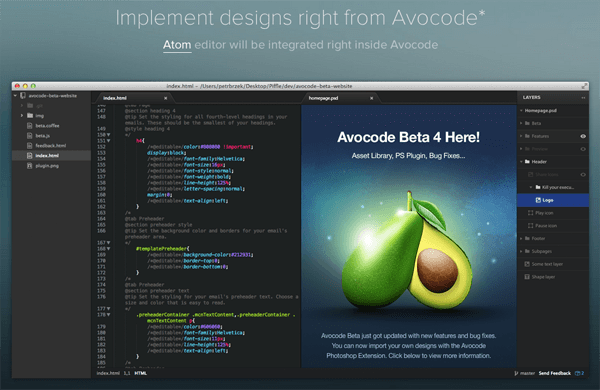Click Send Feedback in status bar
This screenshot has height=390, width=600.
coord(554,373)
